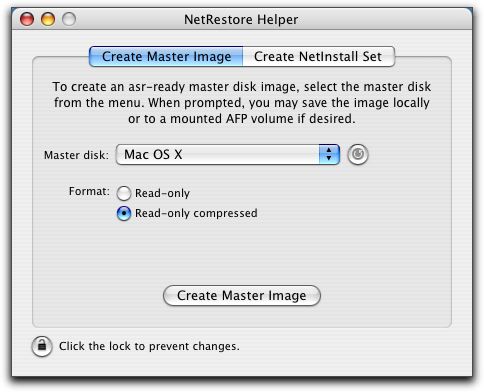
Task: Minimize the window with the yellow button
Action: tap(48, 19)
